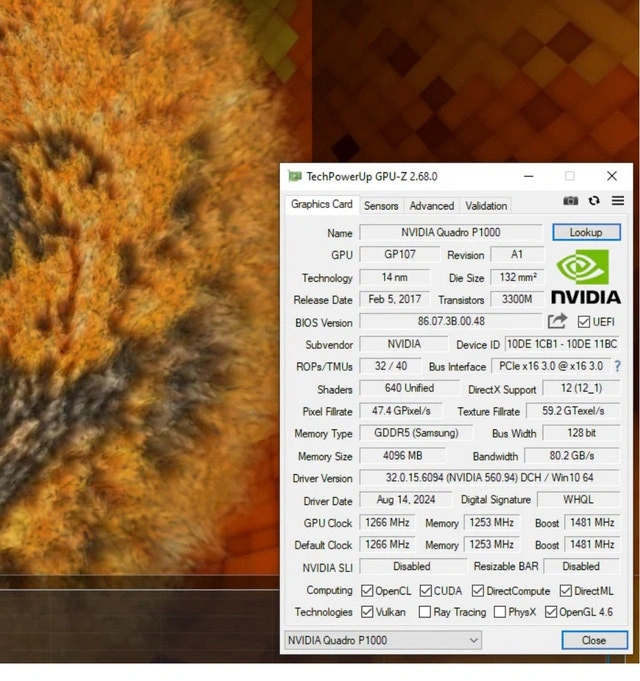Toggle the UEFI checkbox
640x681 pixels.
[x=584, y=322]
